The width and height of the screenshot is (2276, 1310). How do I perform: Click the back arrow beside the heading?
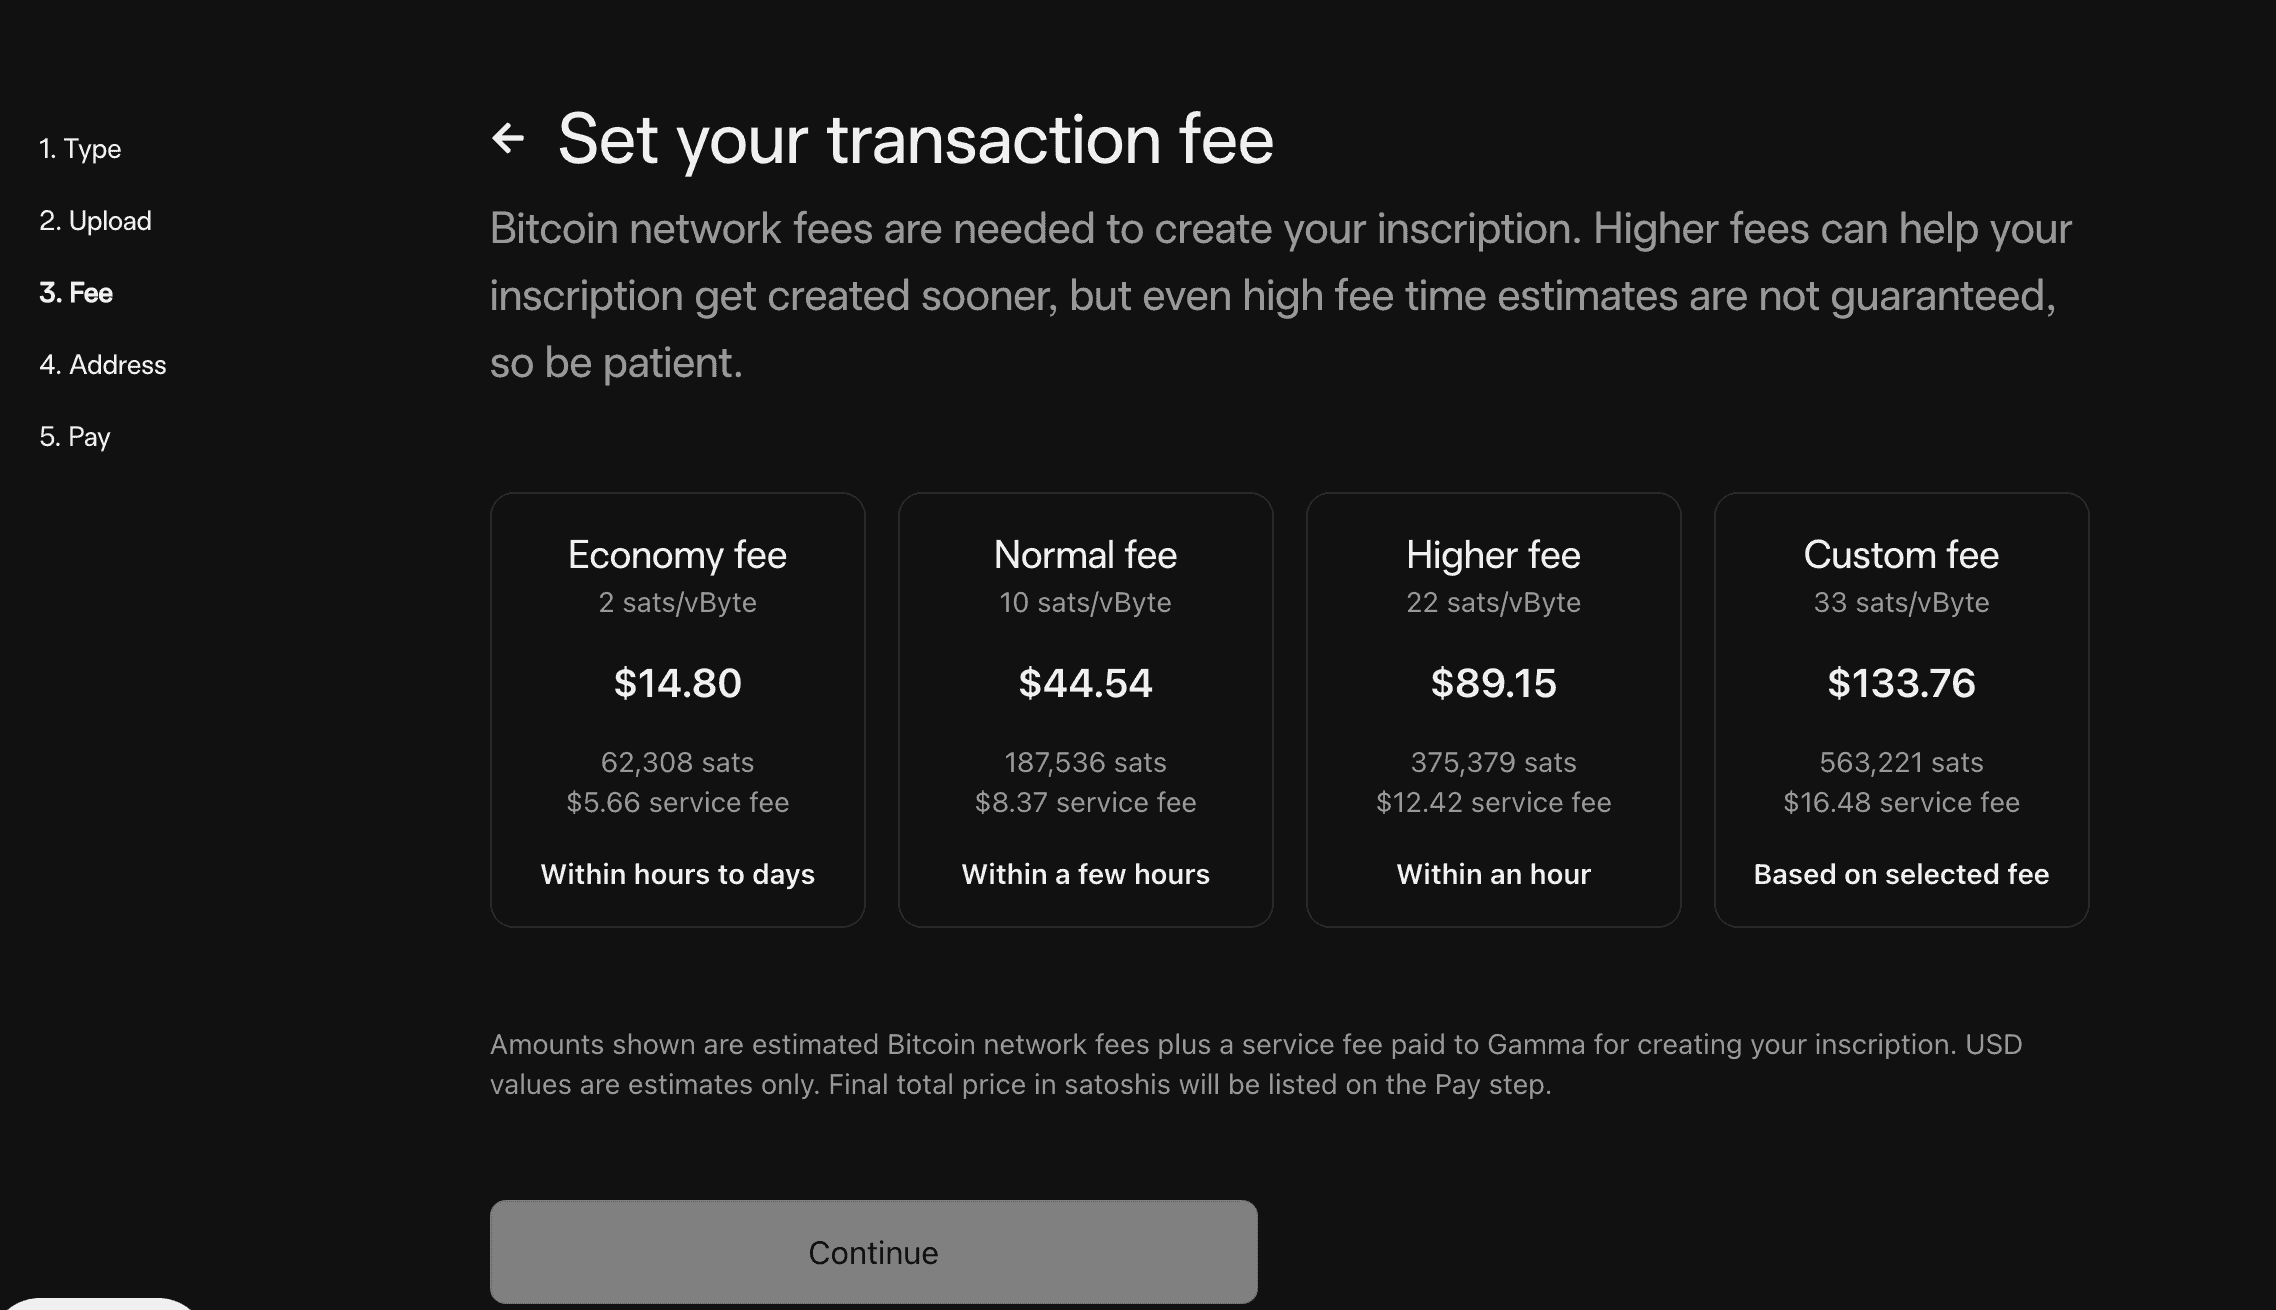pyautogui.click(x=508, y=138)
